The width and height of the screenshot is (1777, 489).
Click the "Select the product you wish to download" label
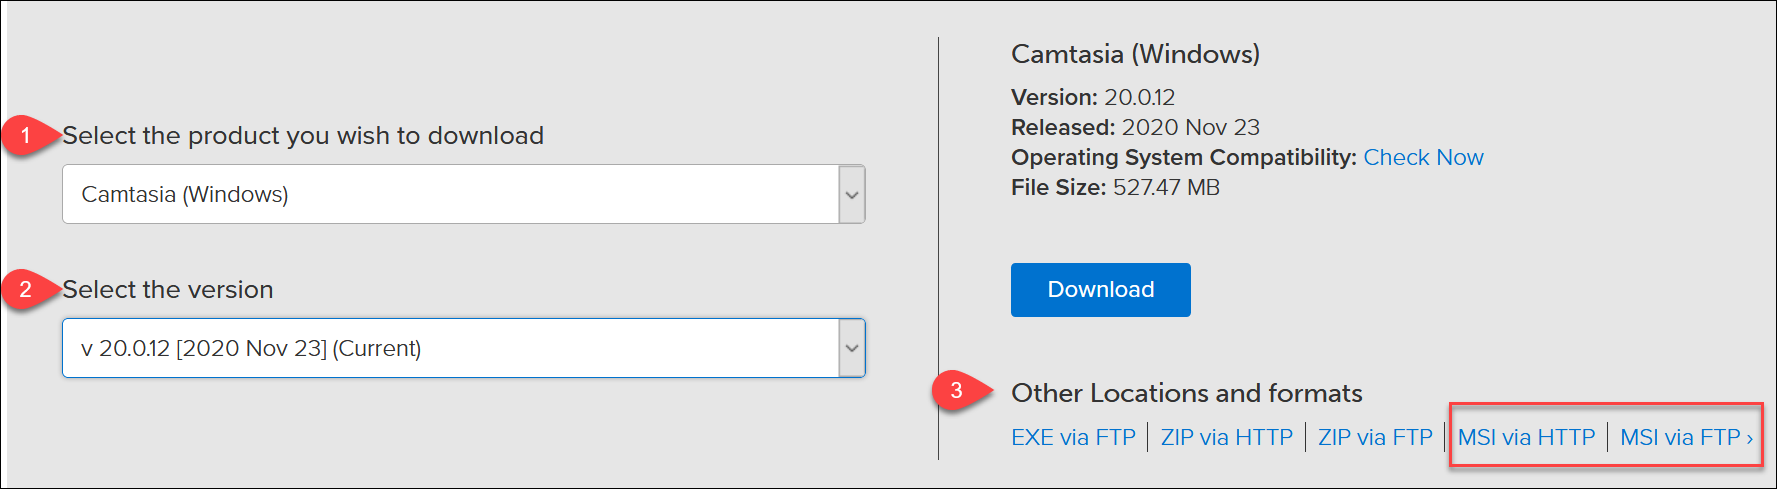tap(303, 135)
